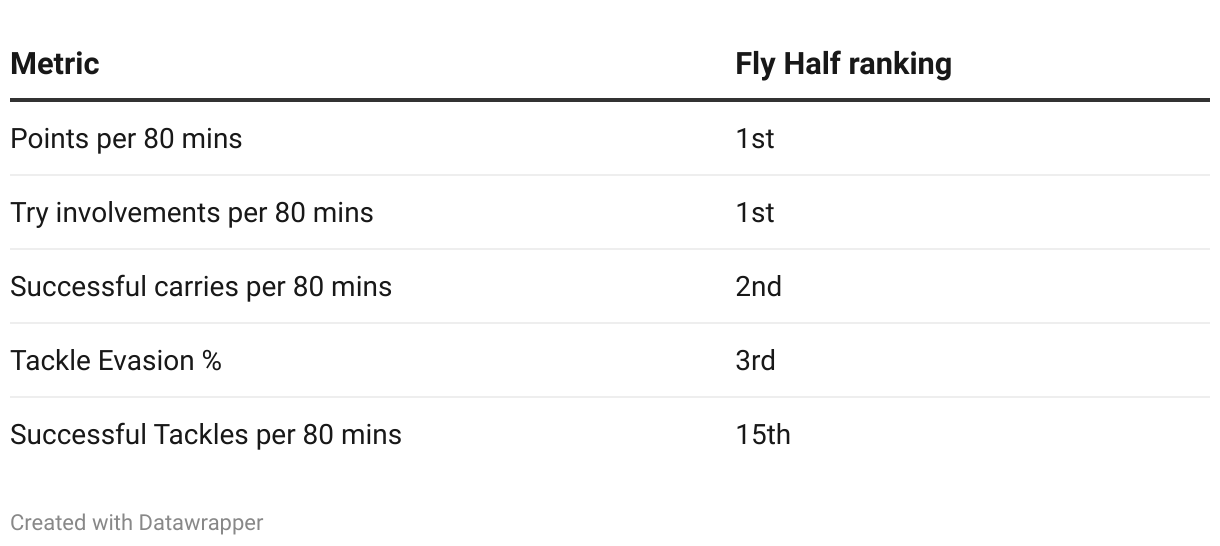Select the Points per 80 mins cell

[126, 138]
